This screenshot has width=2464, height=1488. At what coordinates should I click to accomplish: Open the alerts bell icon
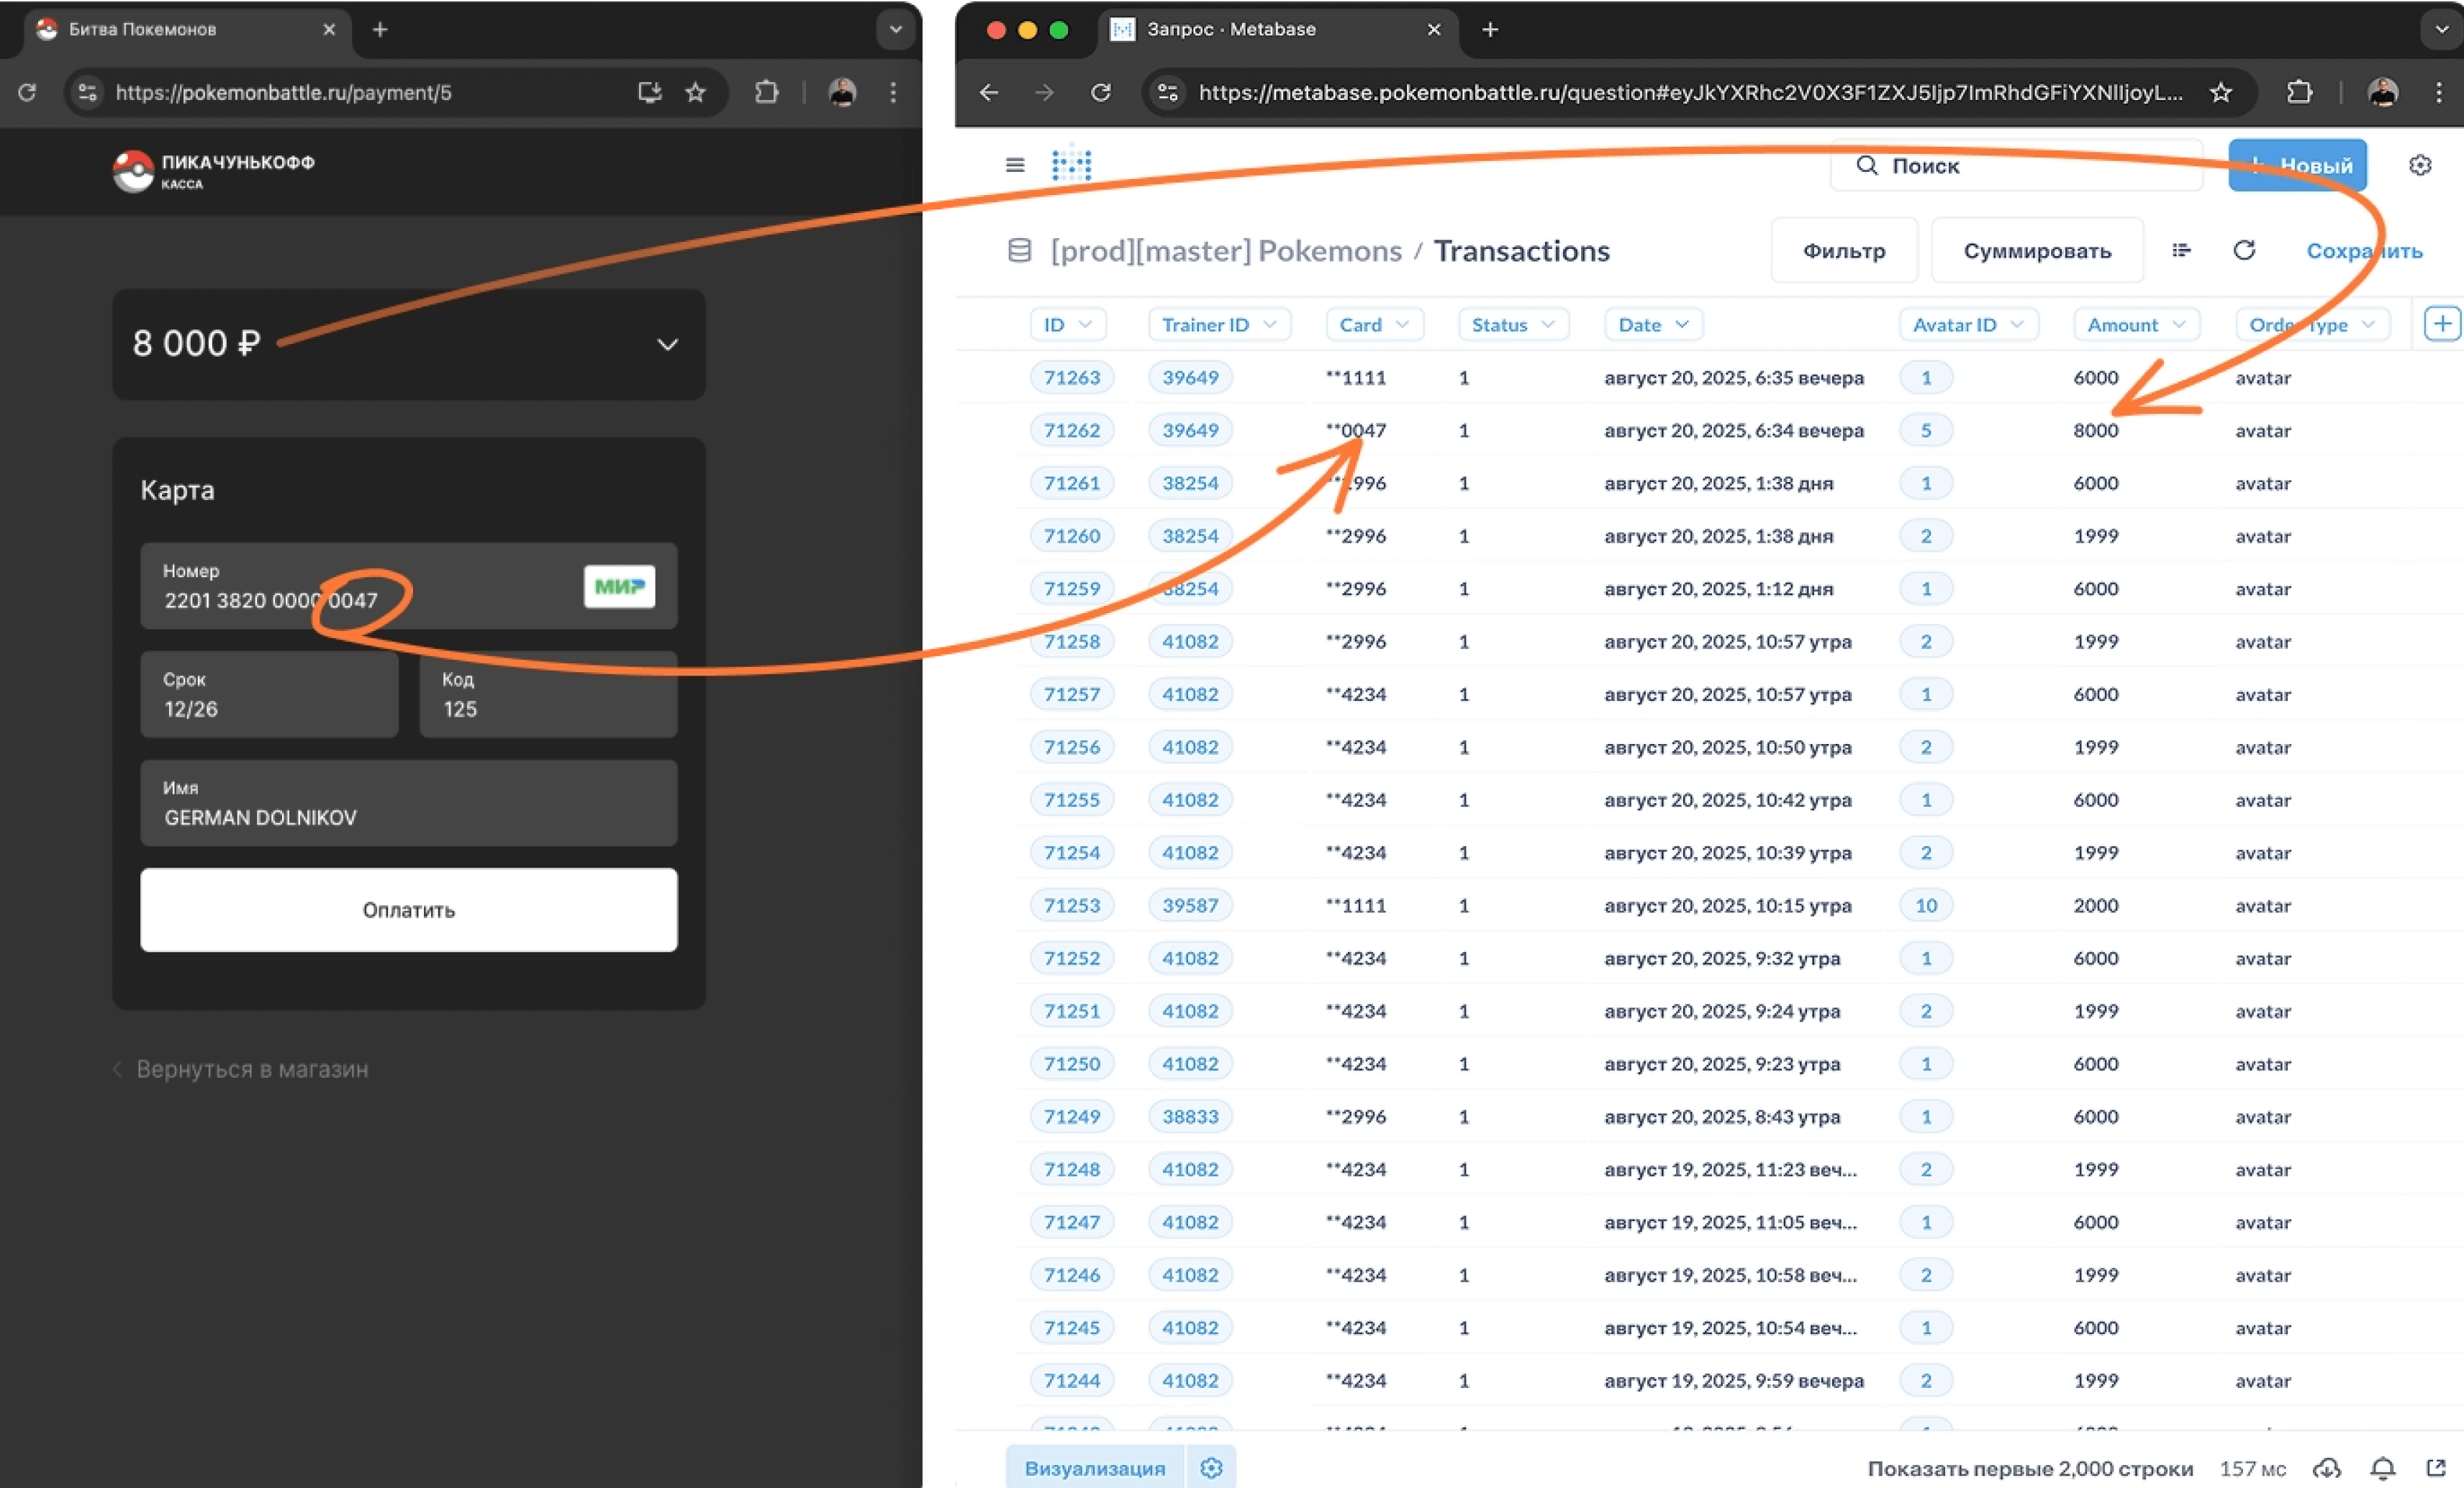[2383, 1468]
